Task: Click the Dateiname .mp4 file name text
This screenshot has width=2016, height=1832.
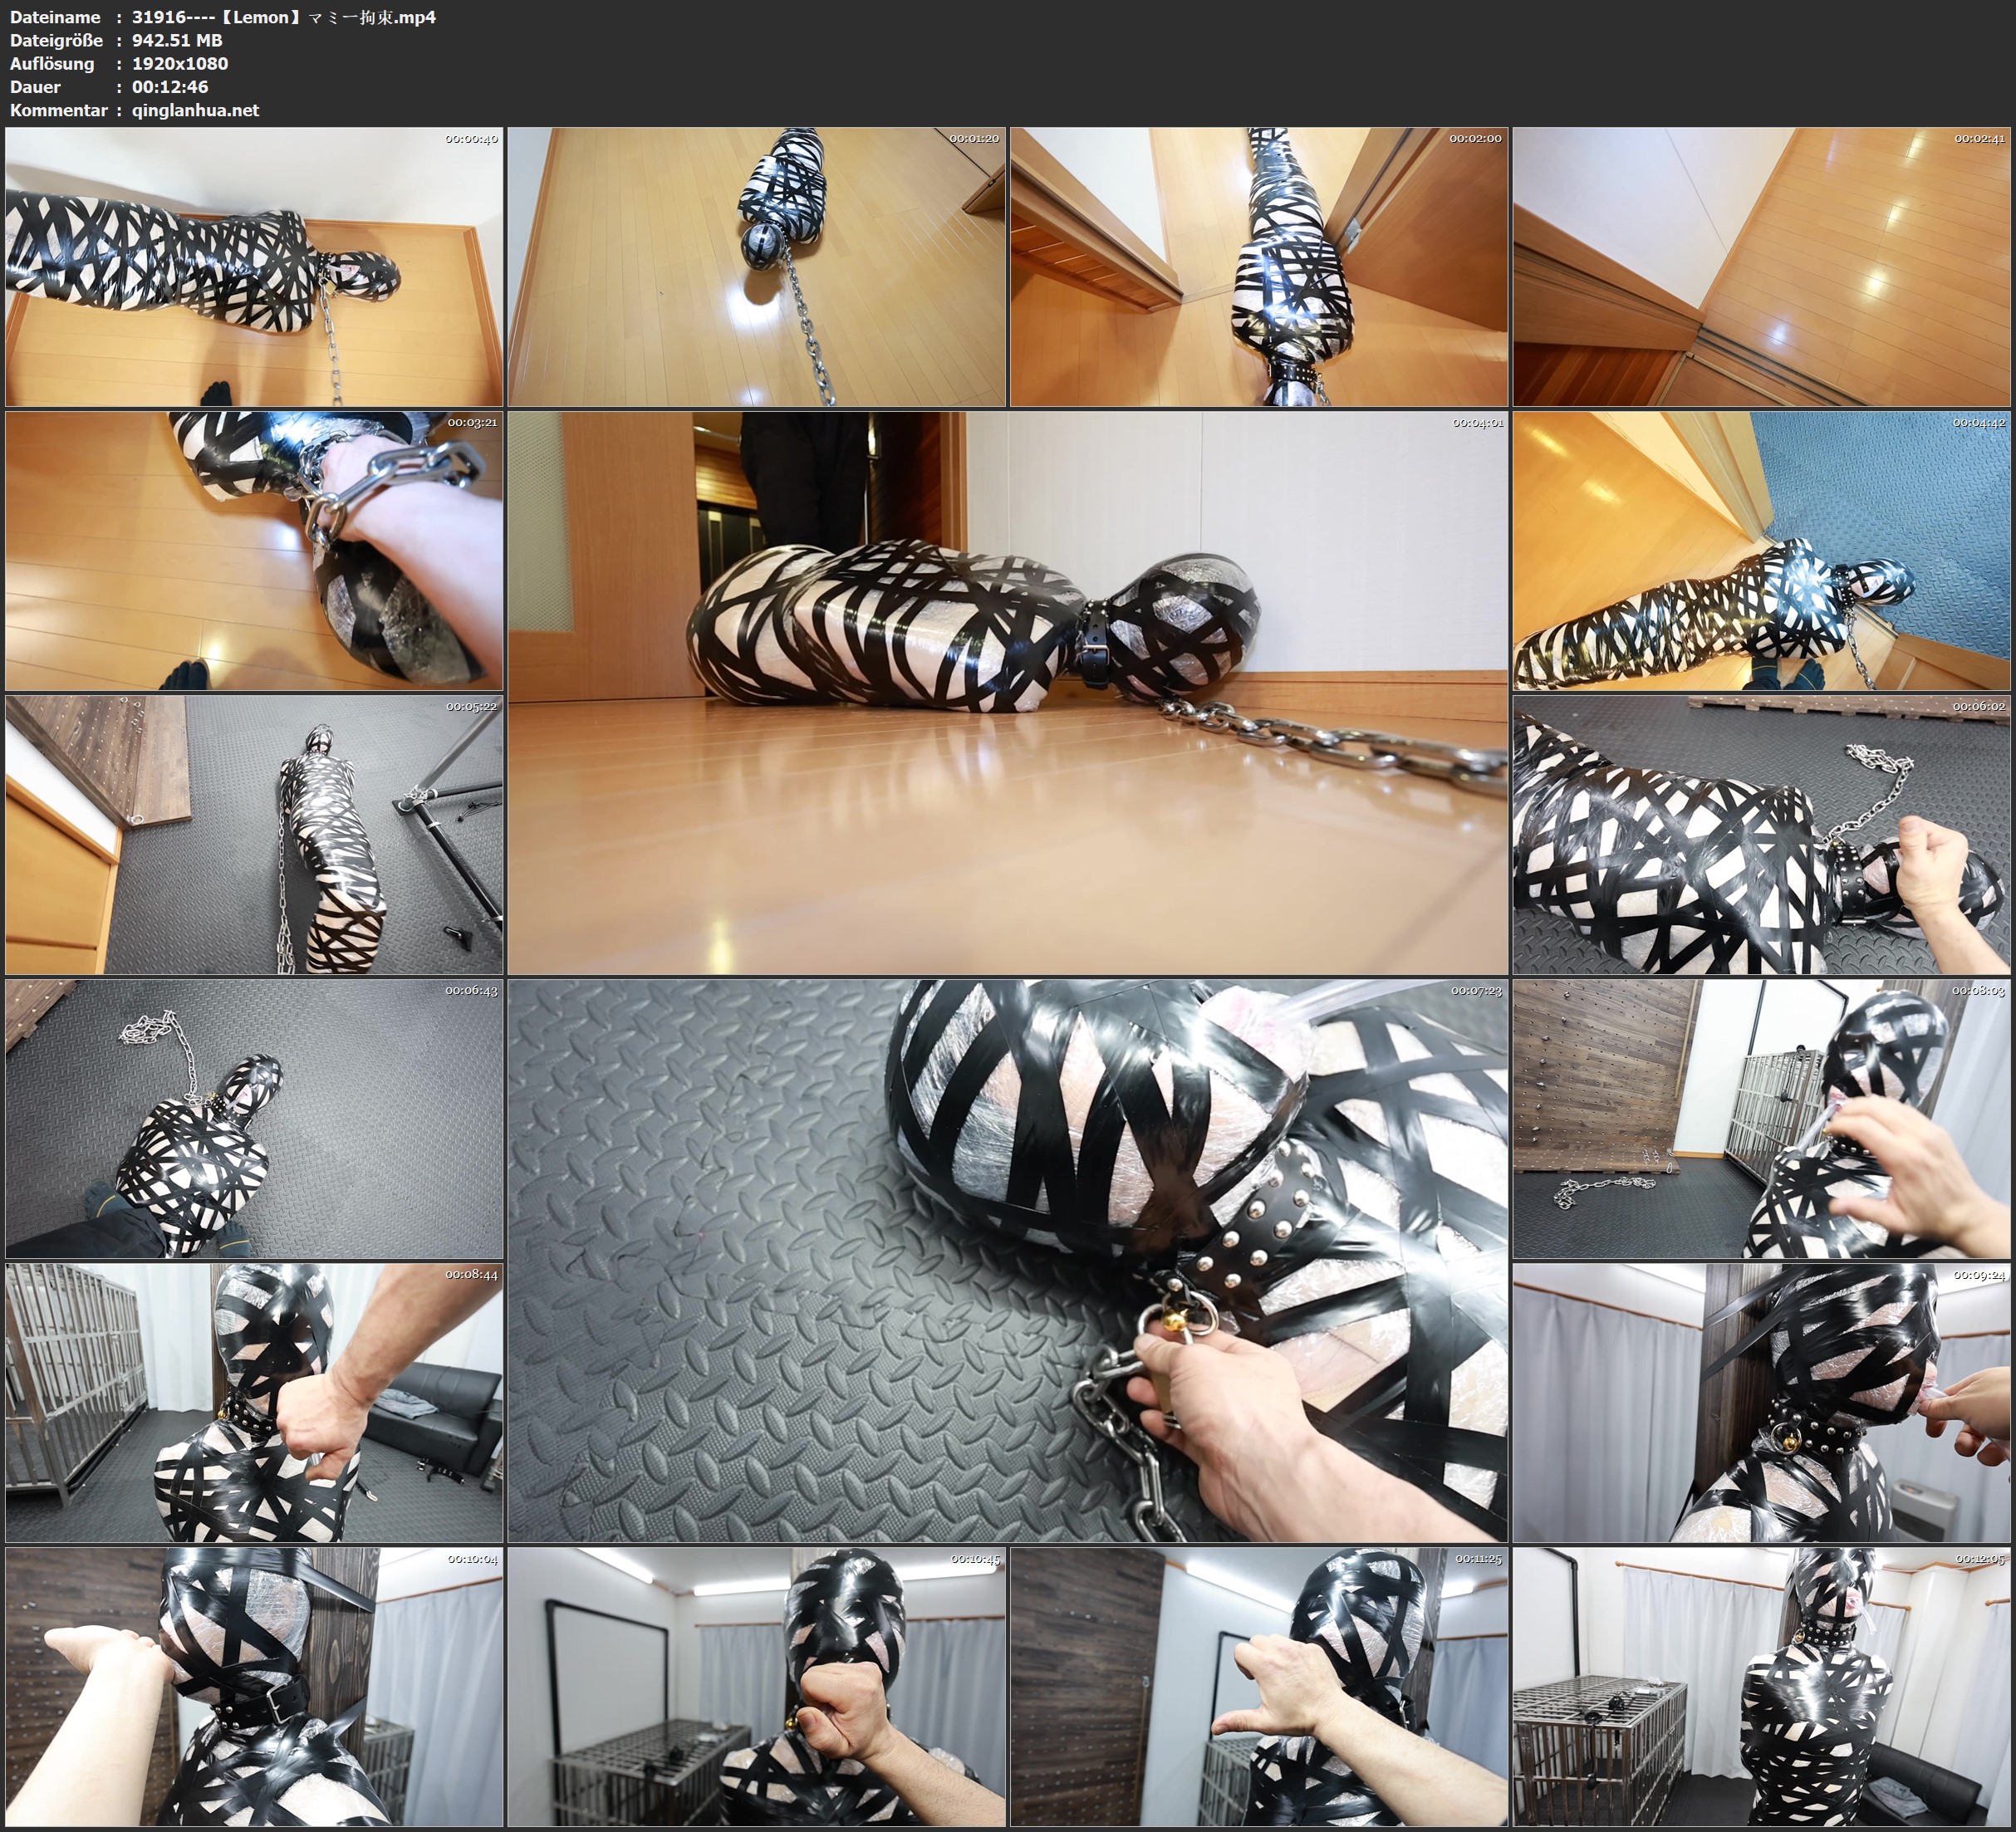Action: (x=284, y=17)
